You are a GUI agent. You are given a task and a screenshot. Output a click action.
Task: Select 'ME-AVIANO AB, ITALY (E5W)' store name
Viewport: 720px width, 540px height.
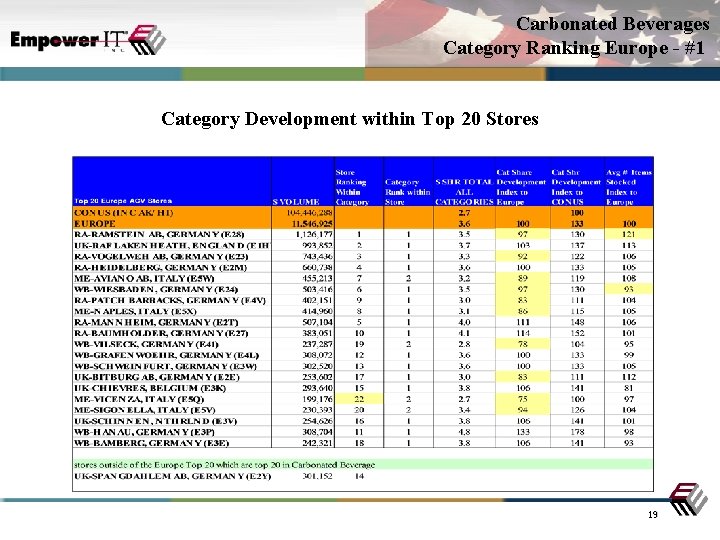pos(144,279)
